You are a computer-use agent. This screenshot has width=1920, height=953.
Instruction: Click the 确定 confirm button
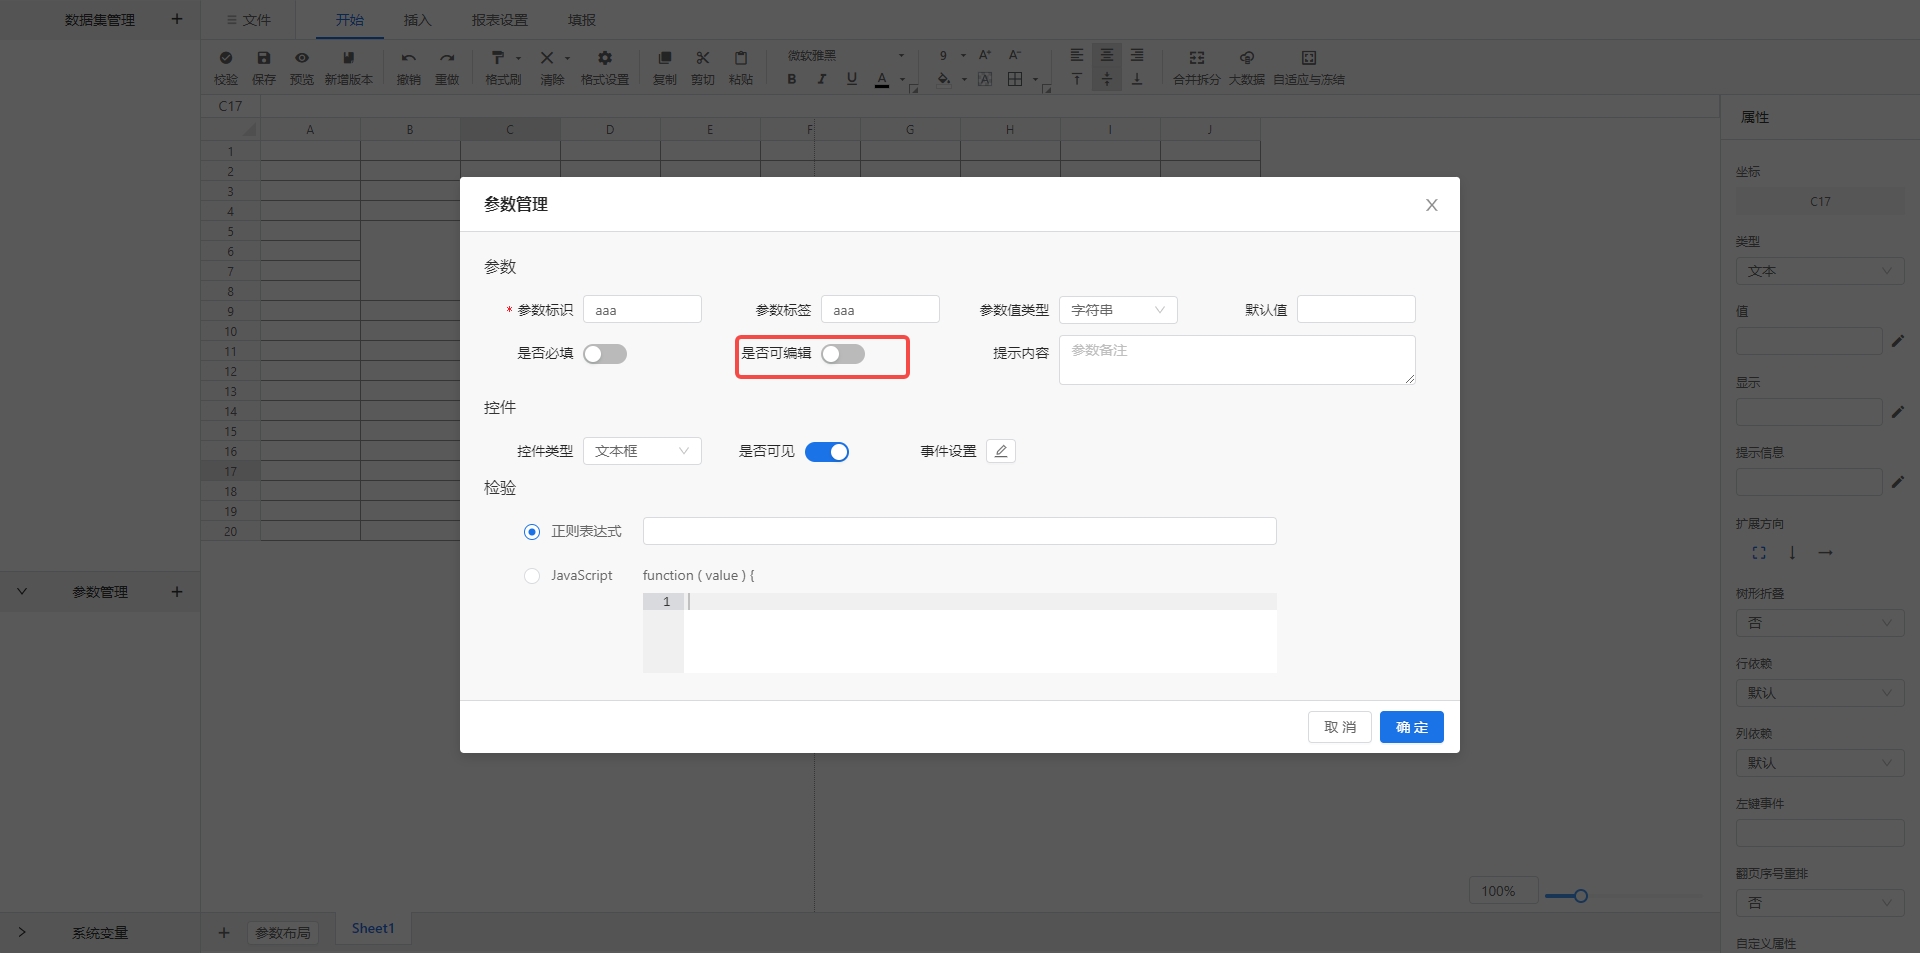[1412, 727]
